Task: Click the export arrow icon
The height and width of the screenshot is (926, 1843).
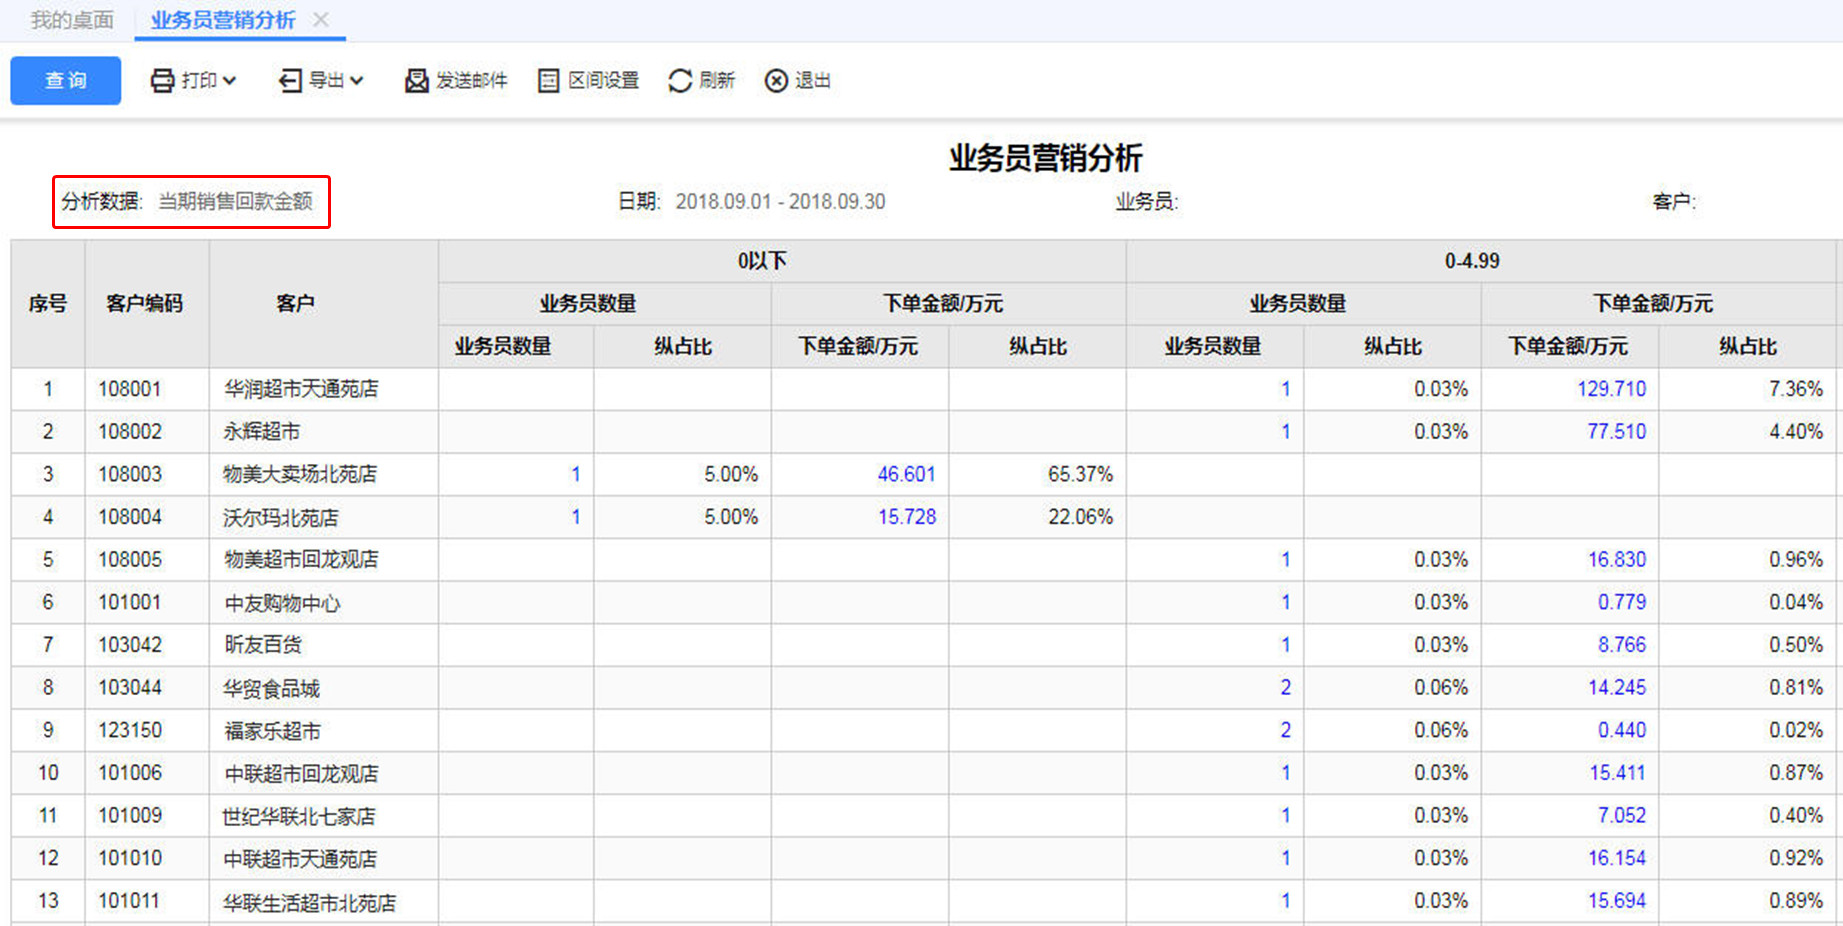Action: pos(290,81)
